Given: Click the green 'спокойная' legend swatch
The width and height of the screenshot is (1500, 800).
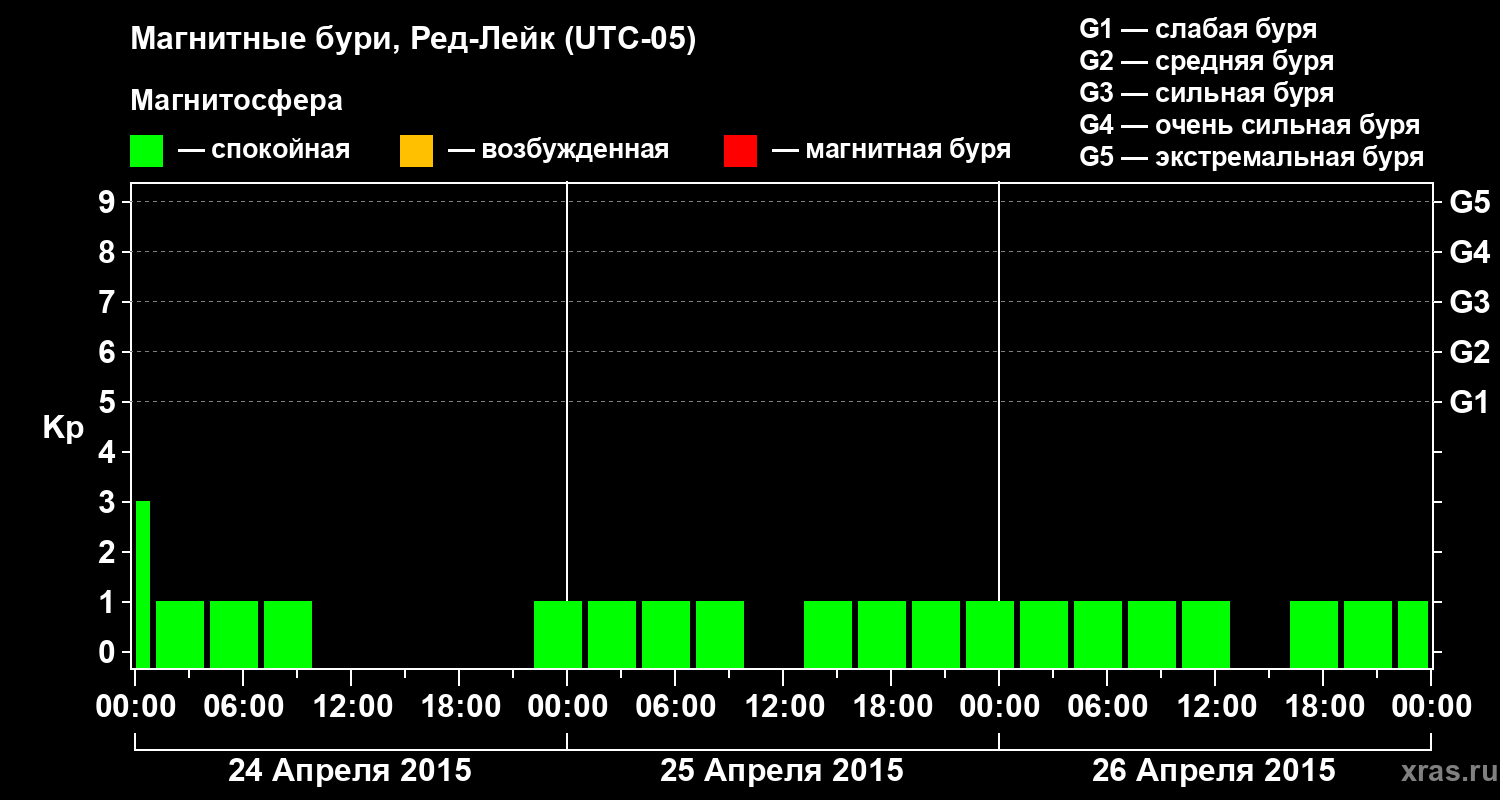Looking at the screenshot, I should [x=147, y=151].
